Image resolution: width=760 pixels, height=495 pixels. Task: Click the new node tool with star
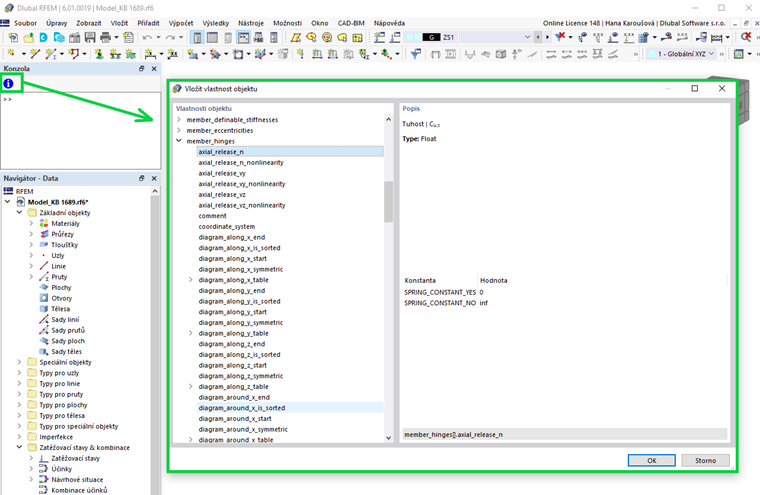pyautogui.click(x=11, y=53)
